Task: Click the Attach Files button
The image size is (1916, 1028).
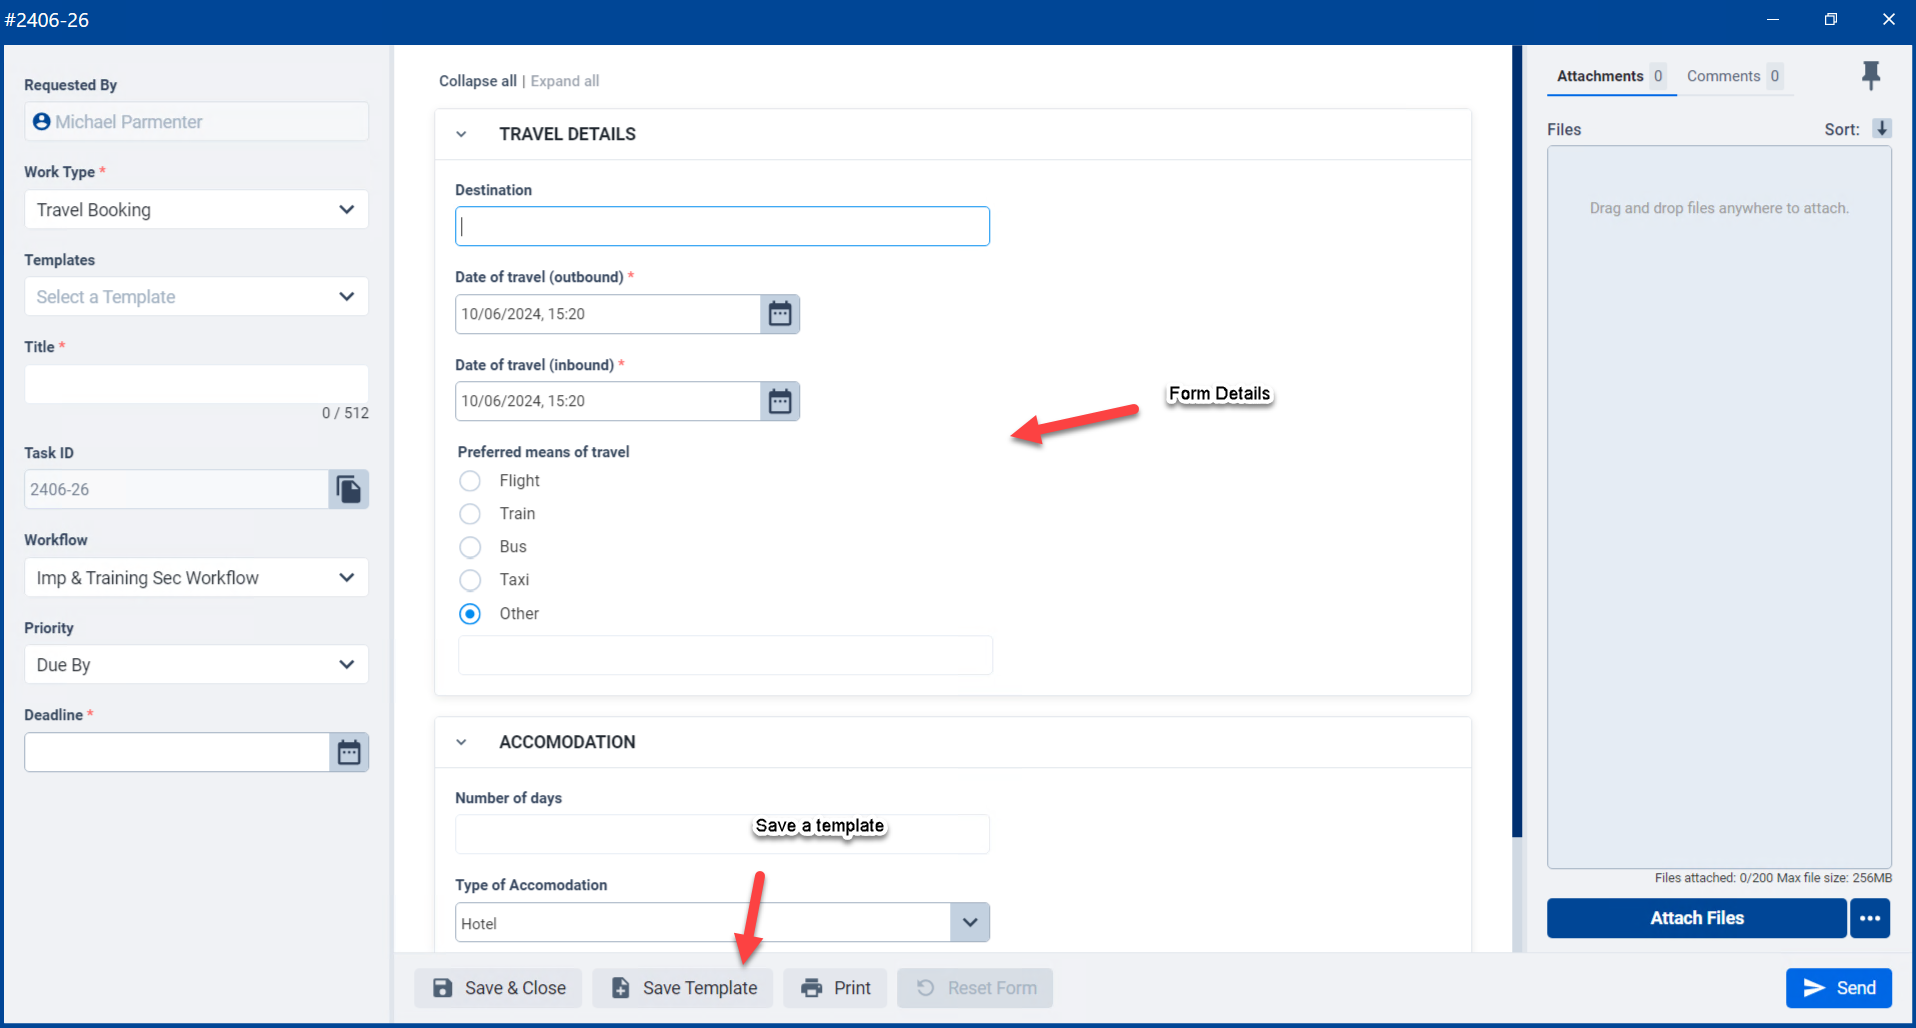Action: tap(1696, 918)
